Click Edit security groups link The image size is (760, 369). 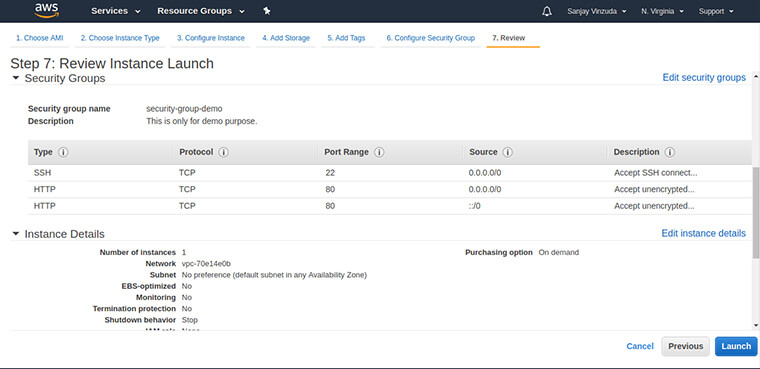tap(704, 78)
